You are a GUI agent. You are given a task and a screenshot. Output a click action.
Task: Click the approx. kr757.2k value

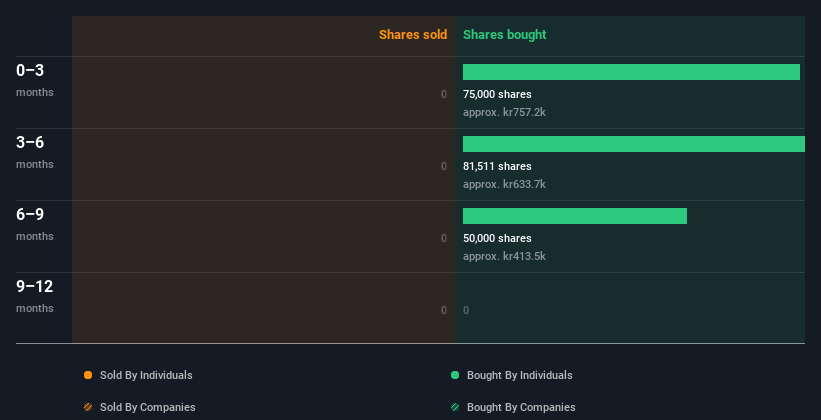pyautogui.click(x=504, y=113)
